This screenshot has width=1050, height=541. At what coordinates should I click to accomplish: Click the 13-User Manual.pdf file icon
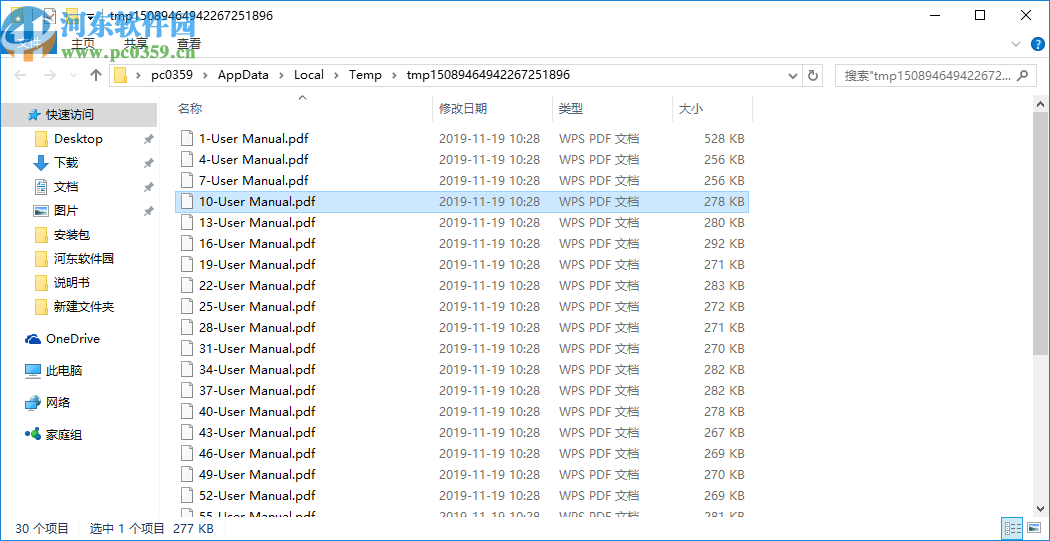188,222
